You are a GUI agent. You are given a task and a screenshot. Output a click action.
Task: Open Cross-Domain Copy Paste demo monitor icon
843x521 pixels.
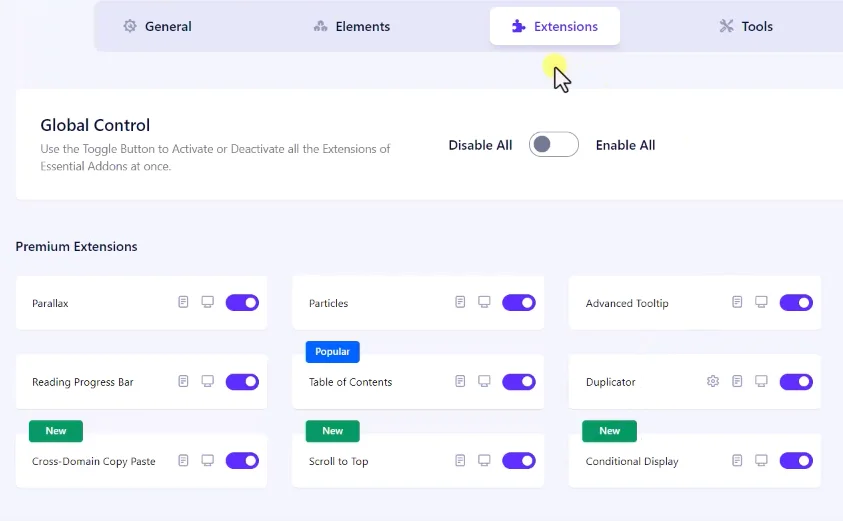[x=208, y=460]
